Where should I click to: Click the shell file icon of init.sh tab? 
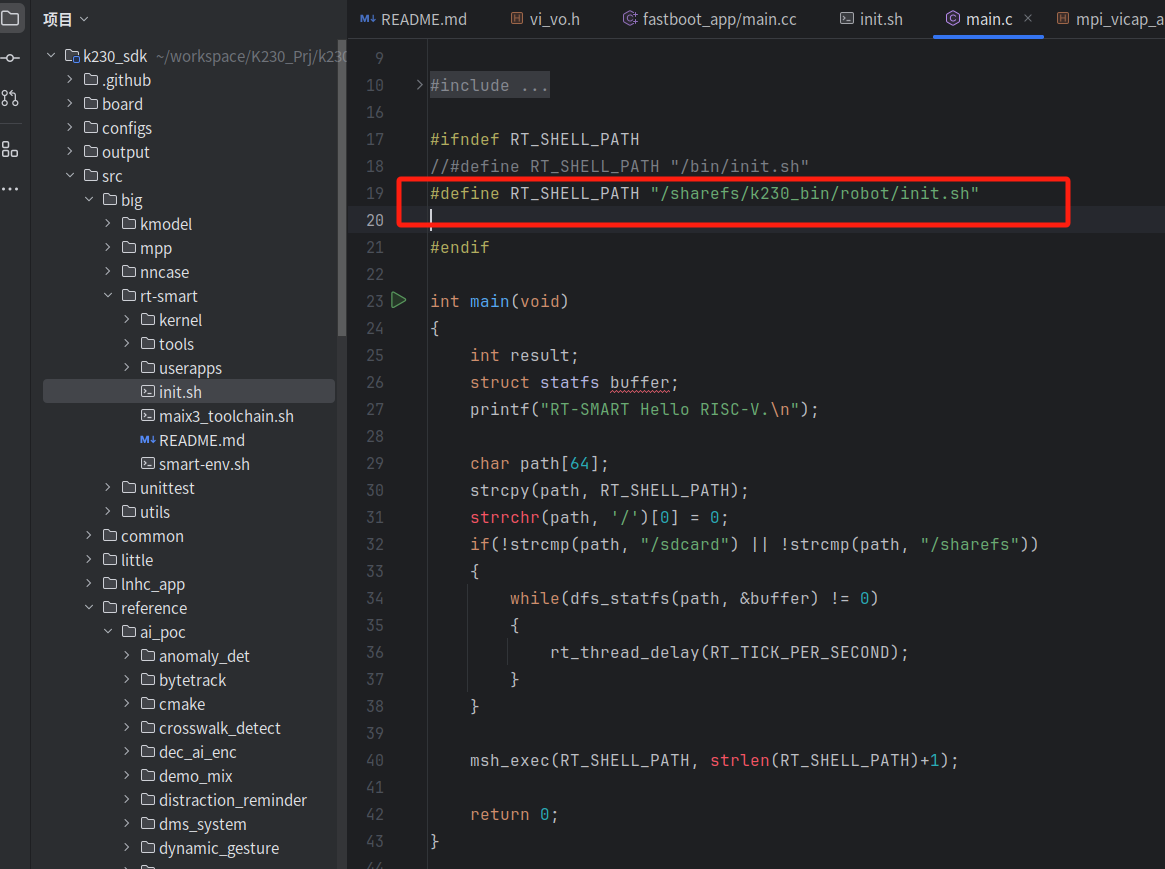pos(847,19)
